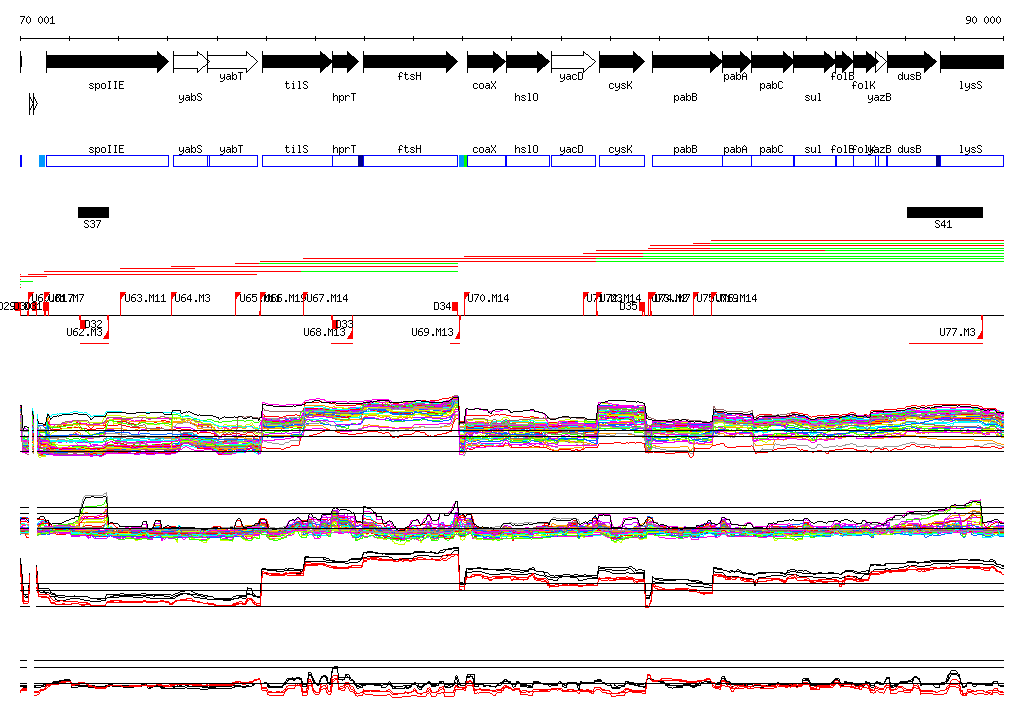Click the pabB blue outlined box

click(x=687, y=161)
